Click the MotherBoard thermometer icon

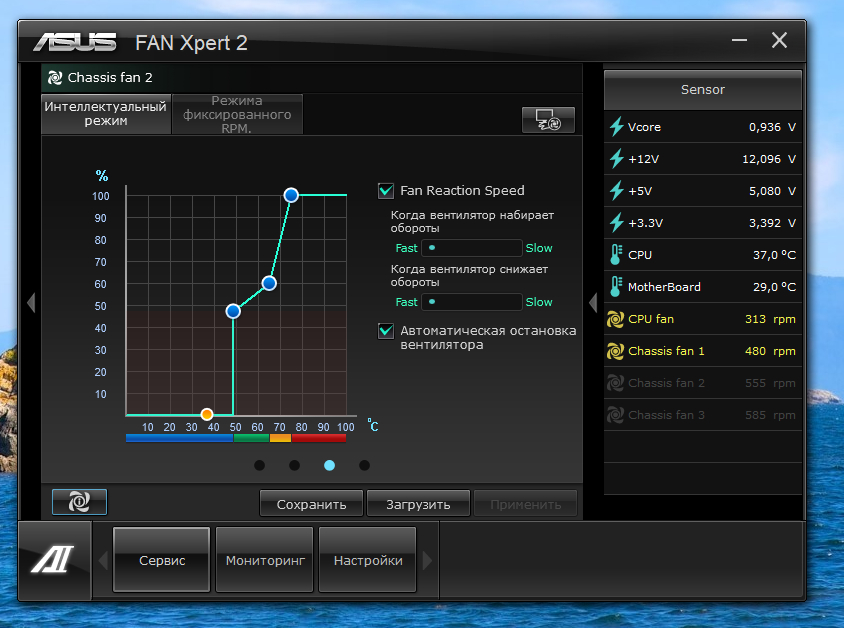click(x=616, y=287)
